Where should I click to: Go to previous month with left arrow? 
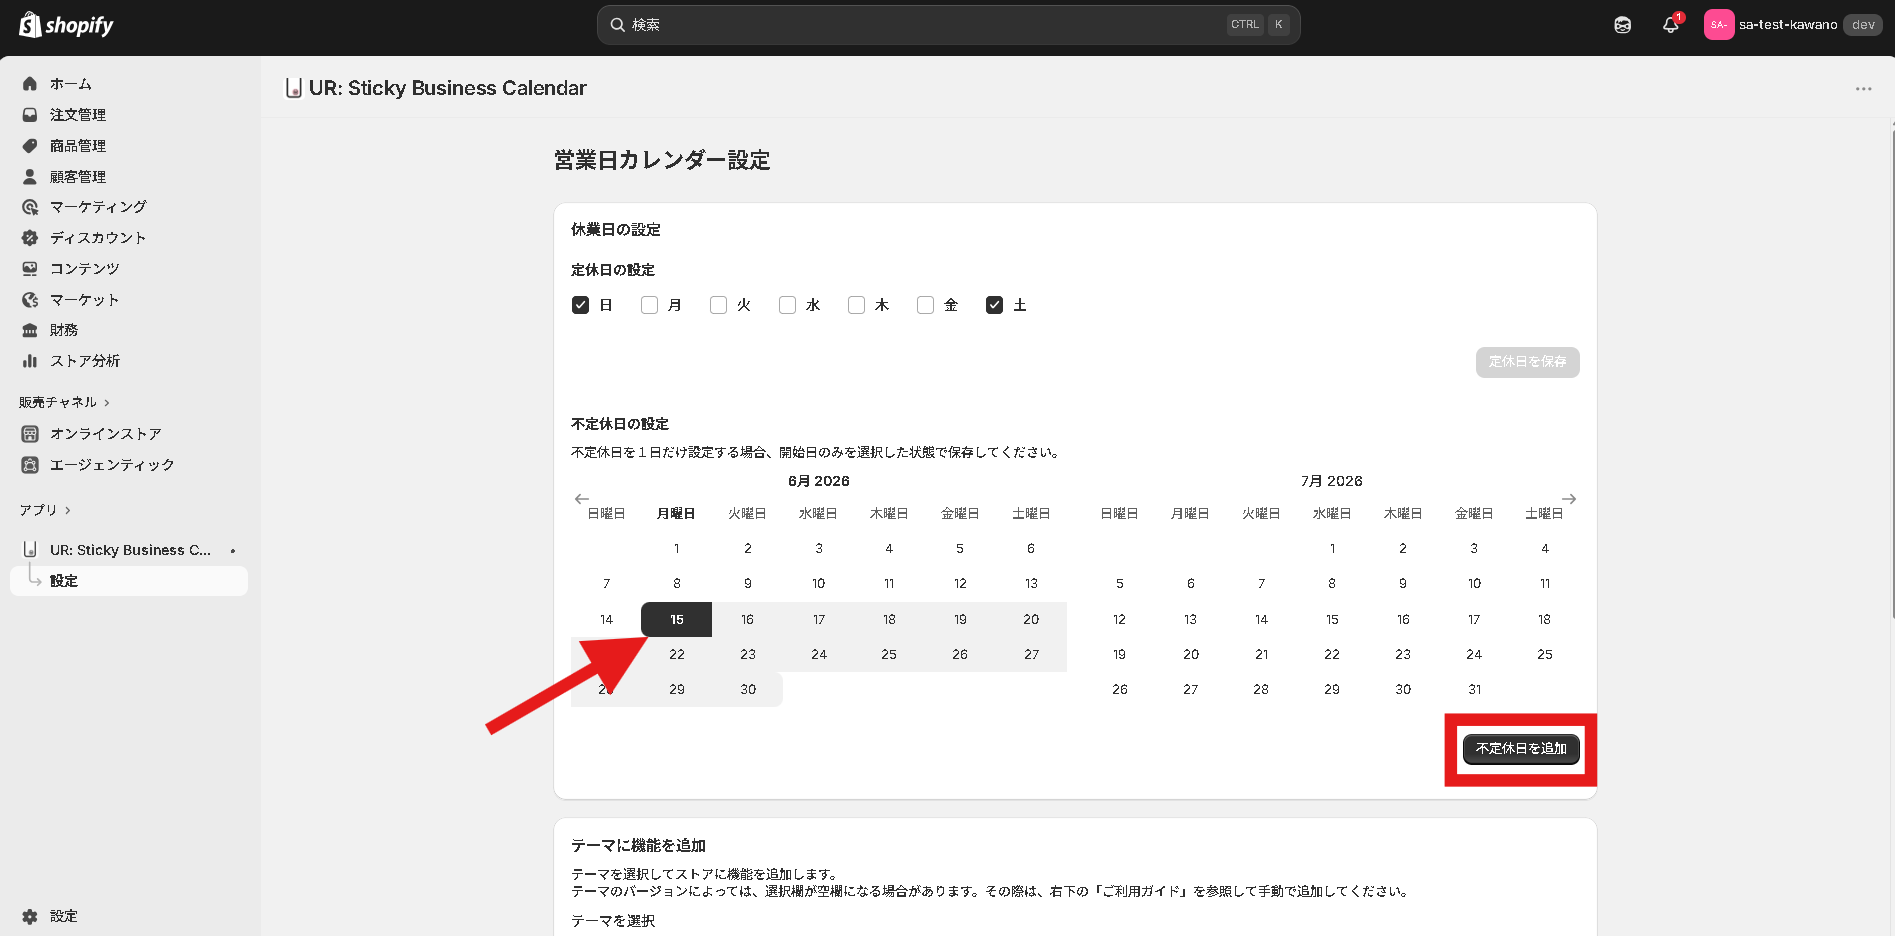click(582, 499)
